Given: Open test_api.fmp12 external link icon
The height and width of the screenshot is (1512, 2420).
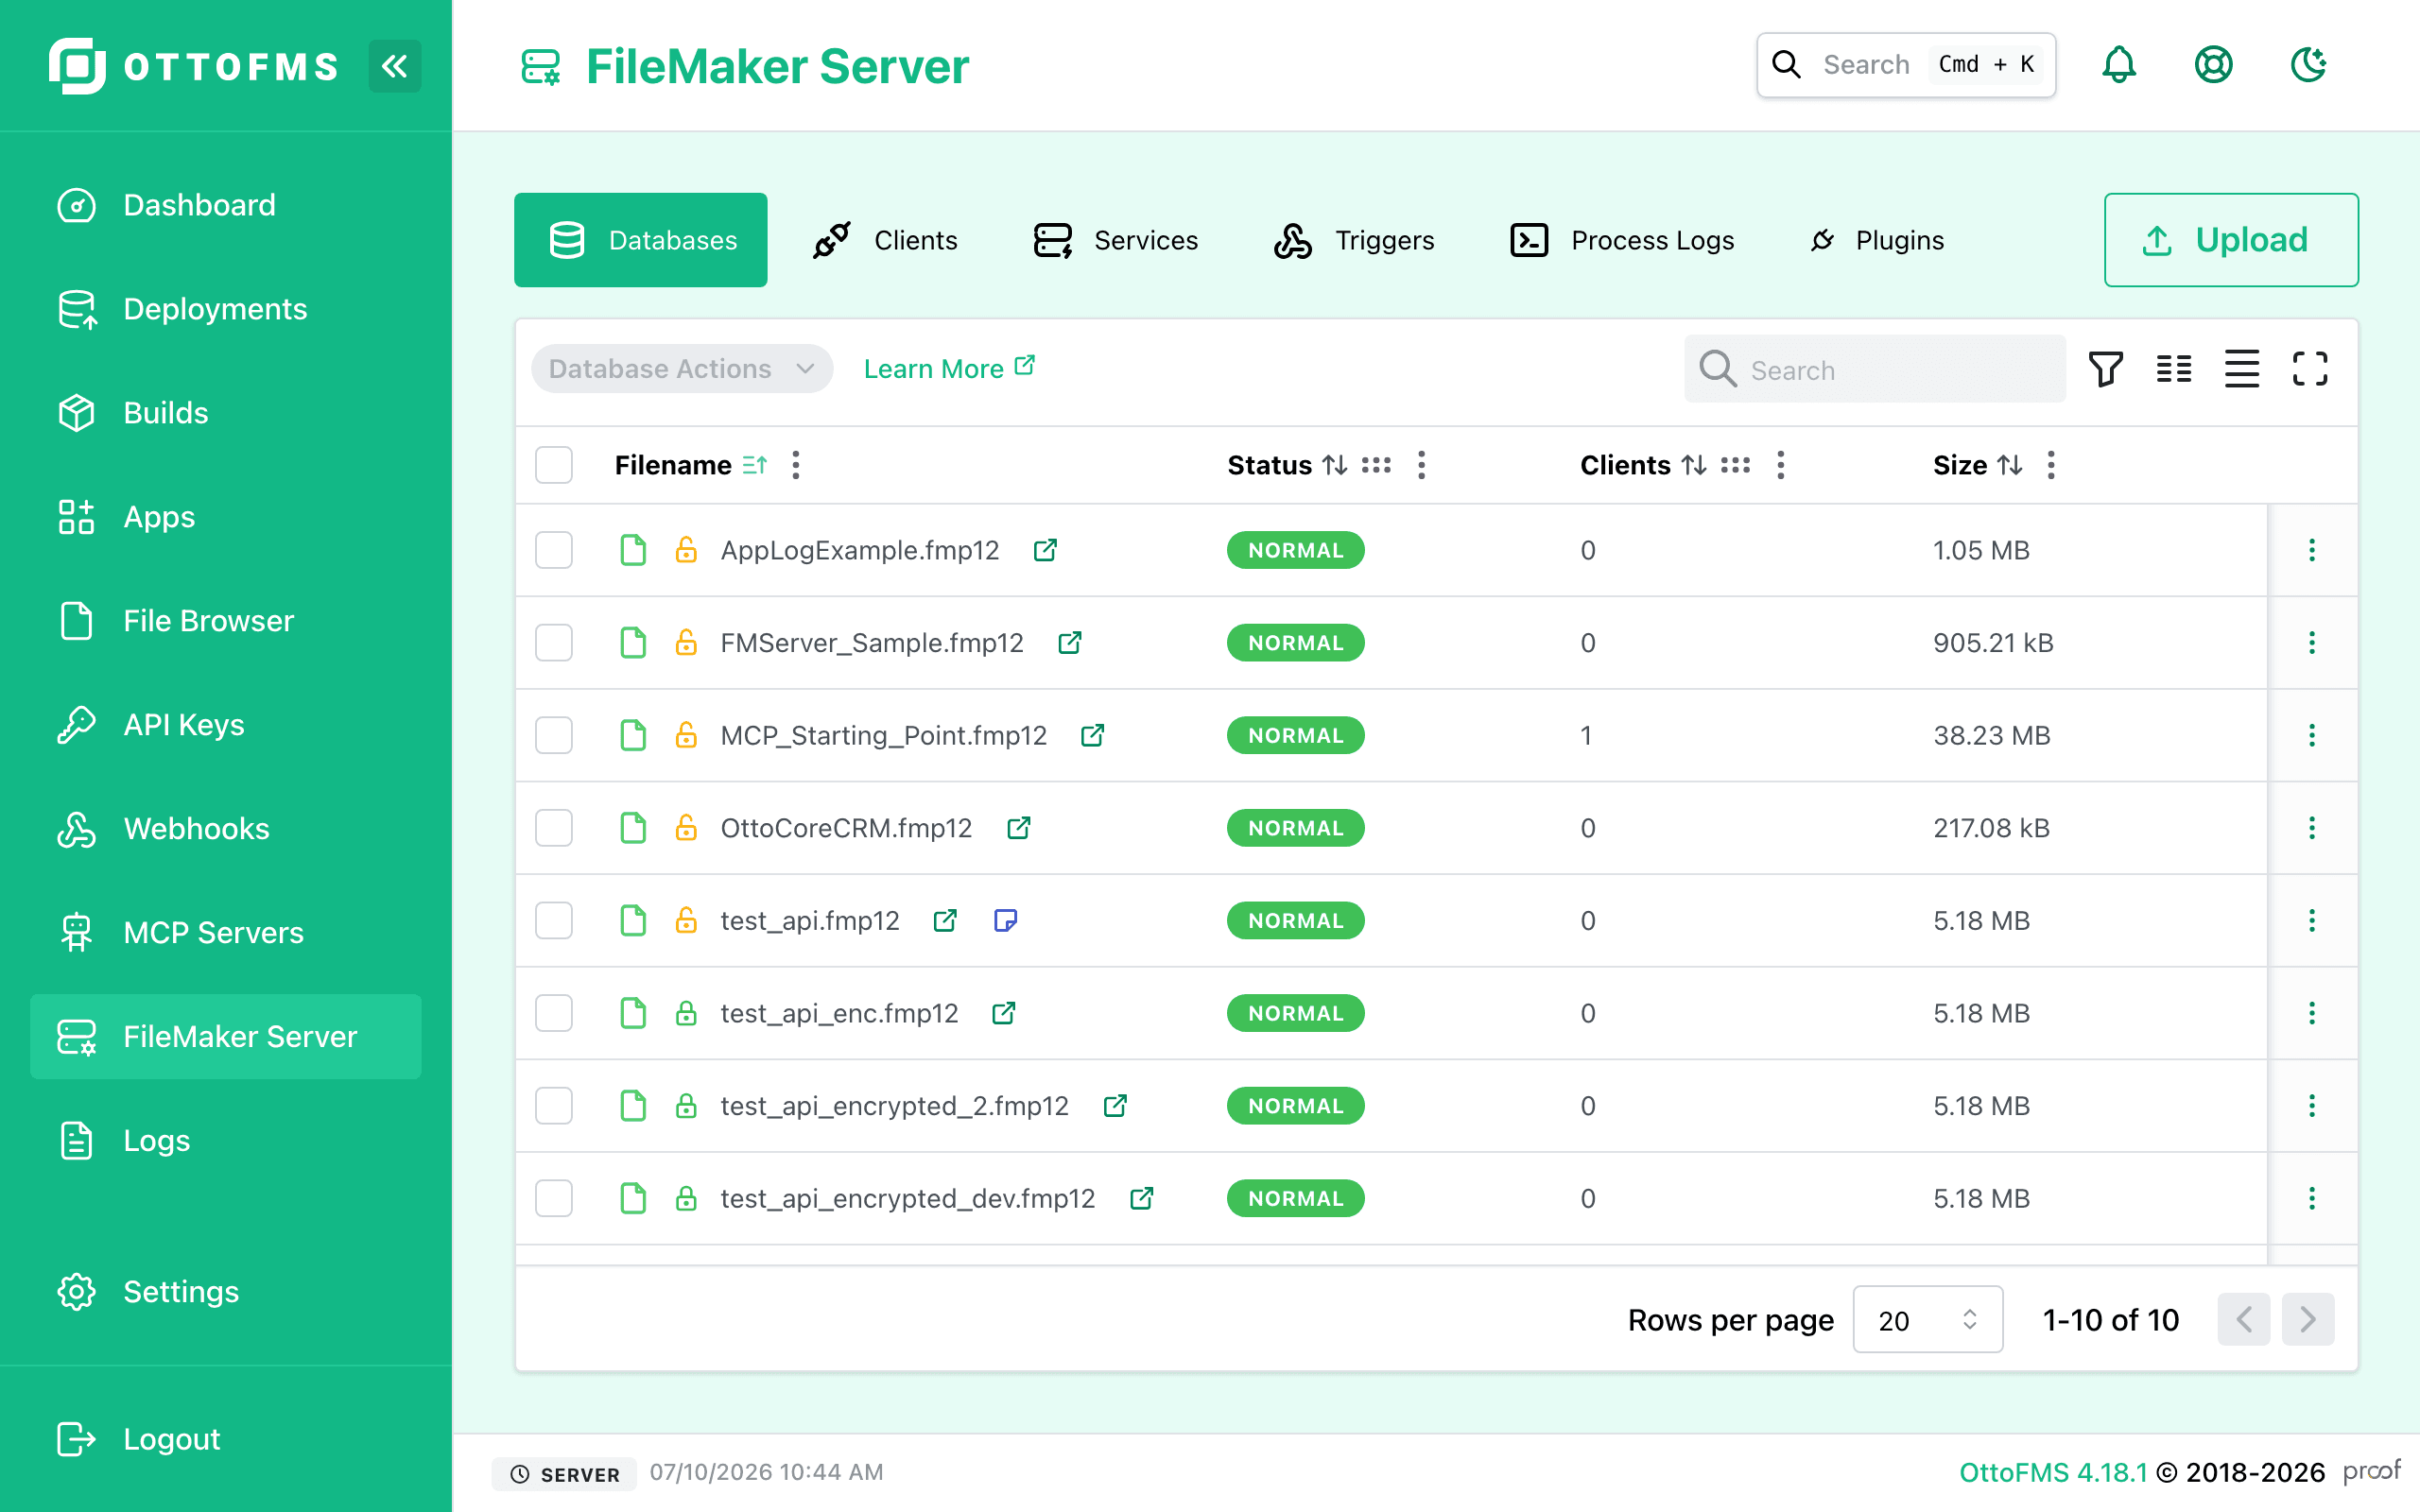Looking at the screenshot, I should coord(945,920).
